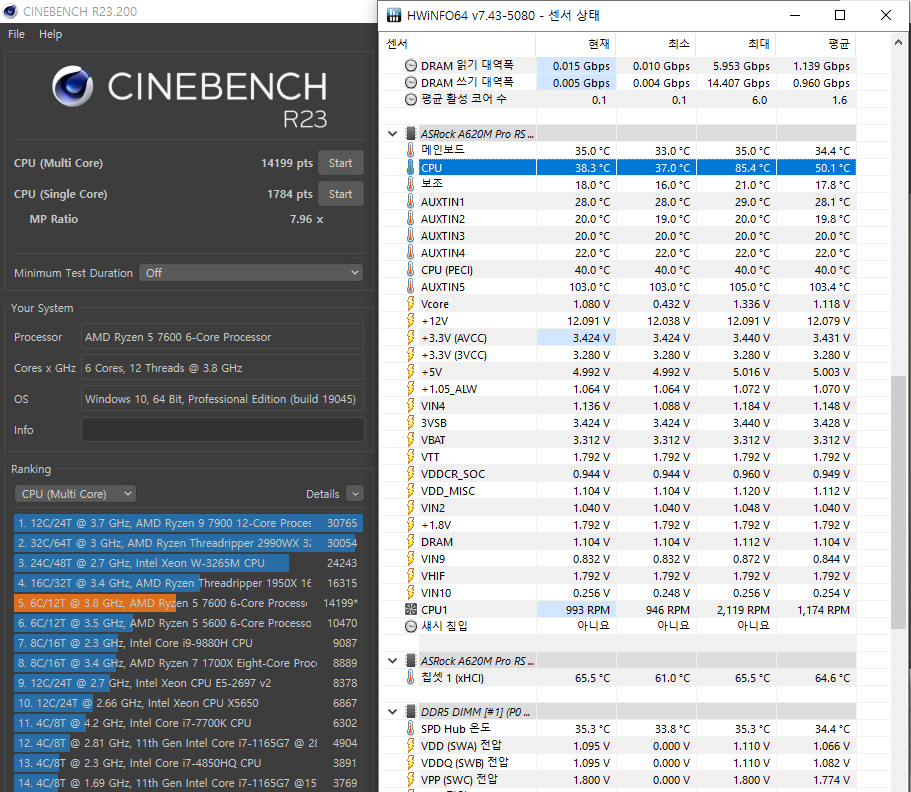Image resolution: width=911 pixels, height=792 pixels.
Task: Click the 평균 활성 코어 수 clock icon
Action: pyautogui.click(x=411, y=99)
